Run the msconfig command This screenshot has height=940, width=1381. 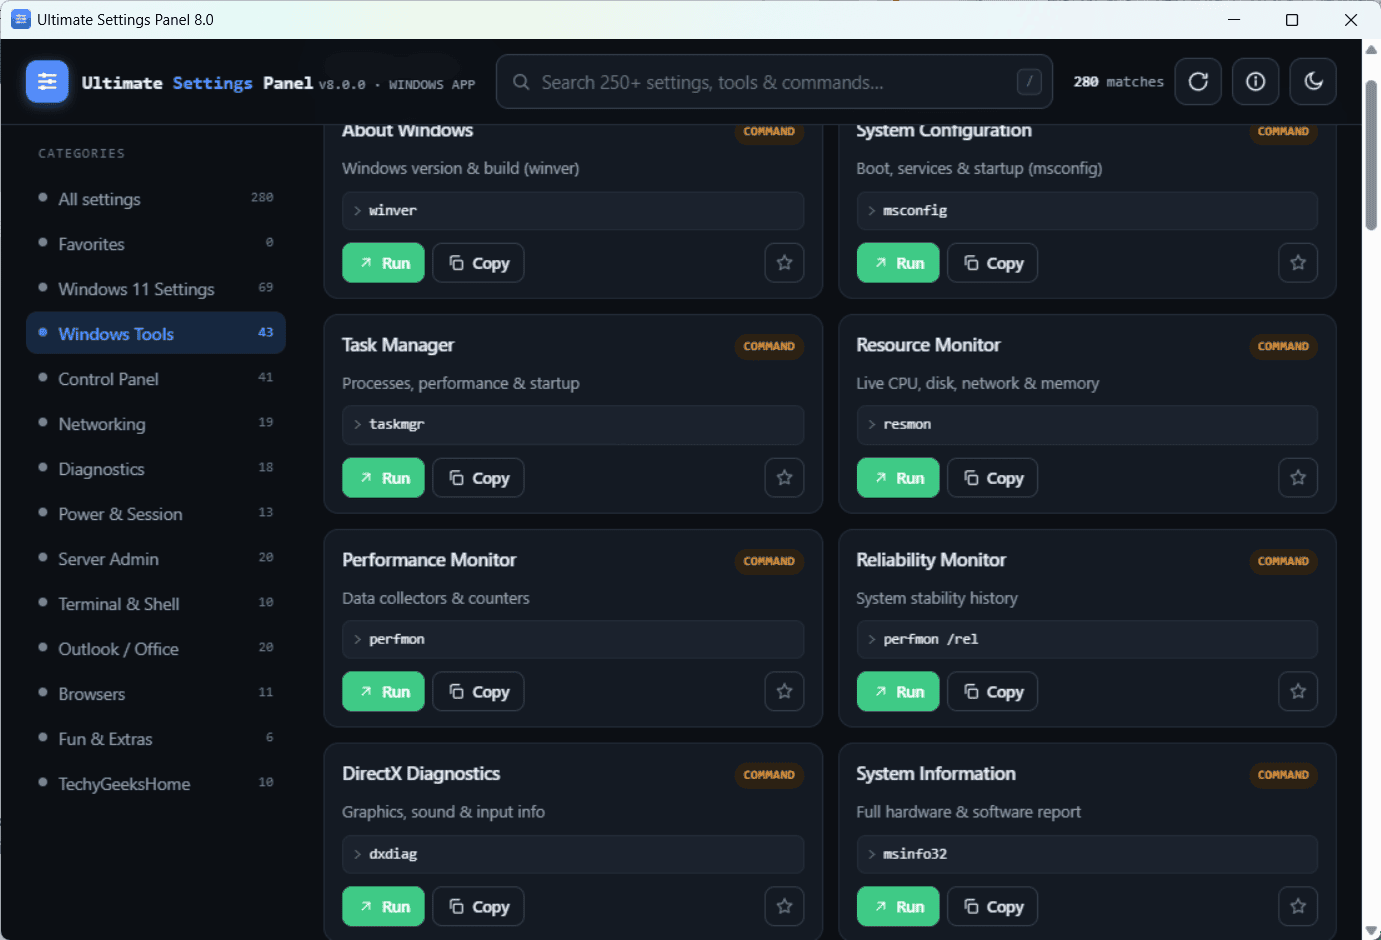pos(898,263)
